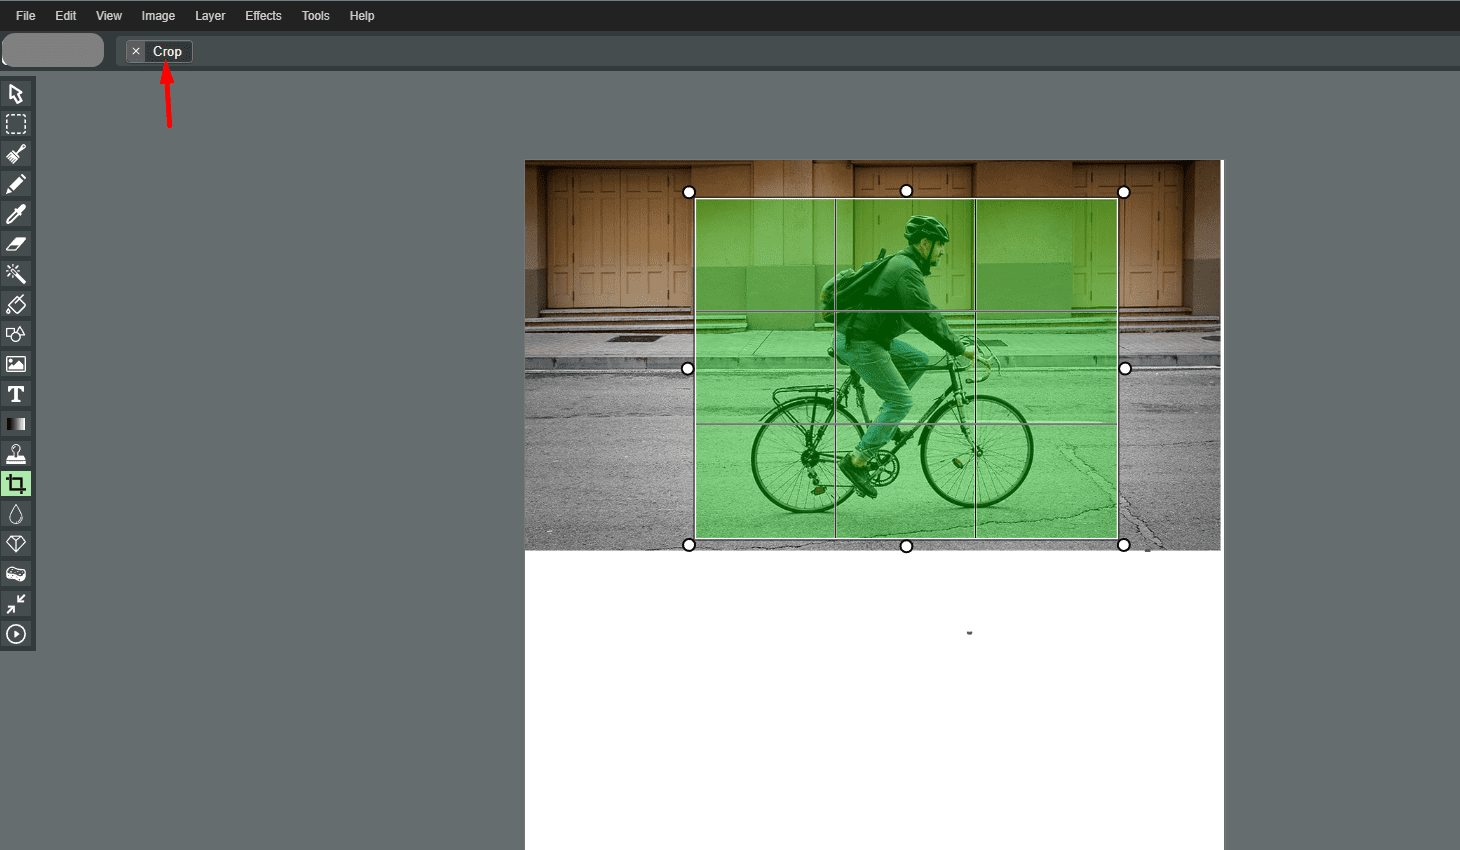Switch to the Eraser tool
This screenshot has width=1460, height=850.
16,244
